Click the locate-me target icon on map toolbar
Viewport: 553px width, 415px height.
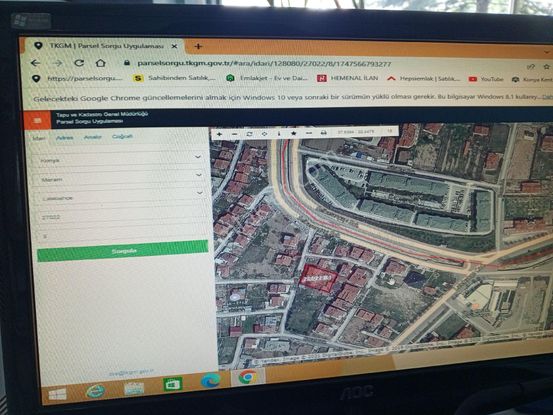(x=265, y=134)
